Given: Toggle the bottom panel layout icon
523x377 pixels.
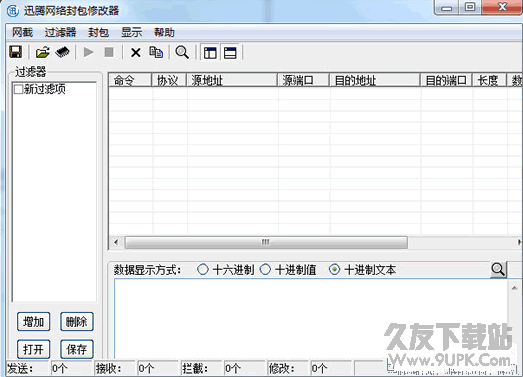Looking at the screenshot, I should [230, 53].
